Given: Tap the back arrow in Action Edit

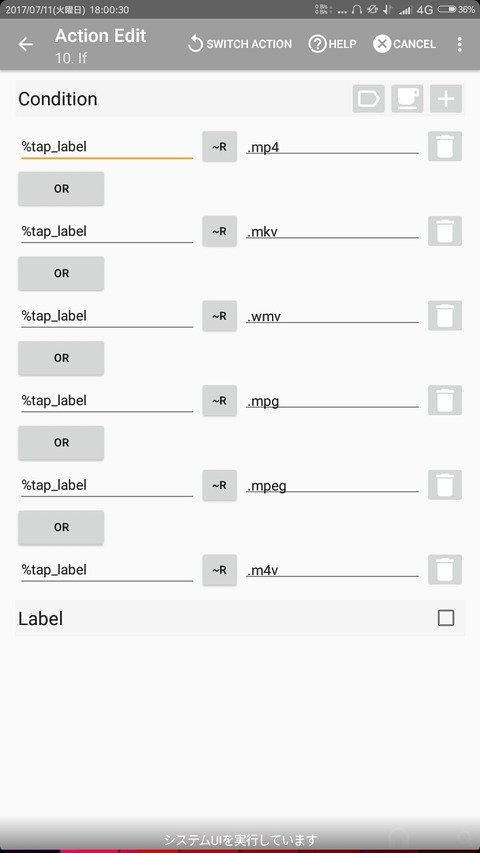Looking at the screenshot, I should pyautogui.click(x=26, y=45).
